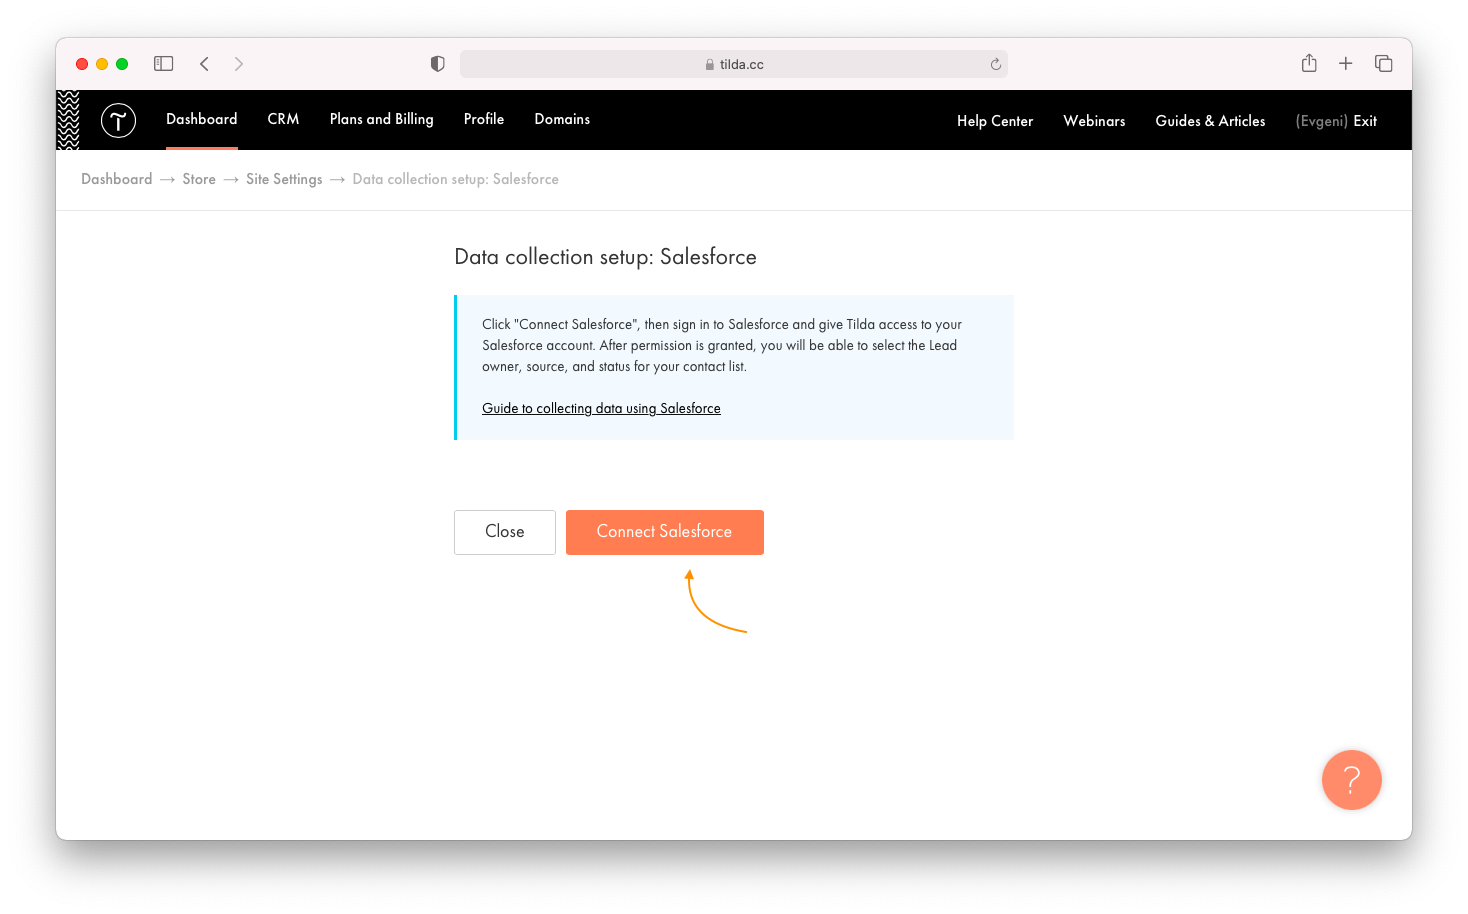Open the privacy shield icon
The width and height of the screenshot is (1468, 914).
click(x=438, y=64)
